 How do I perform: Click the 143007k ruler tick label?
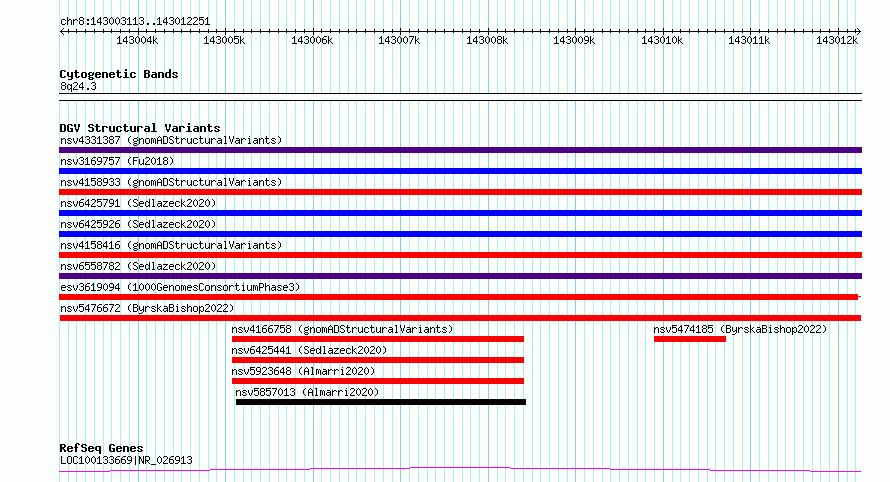coord(399,40)
